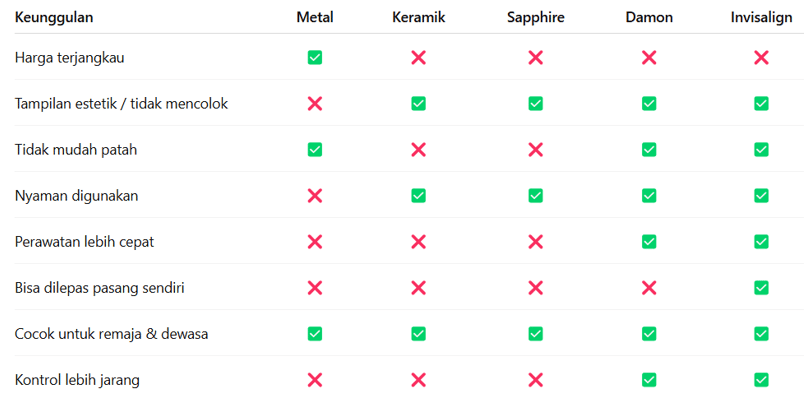Viewport: 812px width, 412px height.
Task: Click red cross for Keramik Perawatan lebih cepat
Action: click(x=418, y=242)
